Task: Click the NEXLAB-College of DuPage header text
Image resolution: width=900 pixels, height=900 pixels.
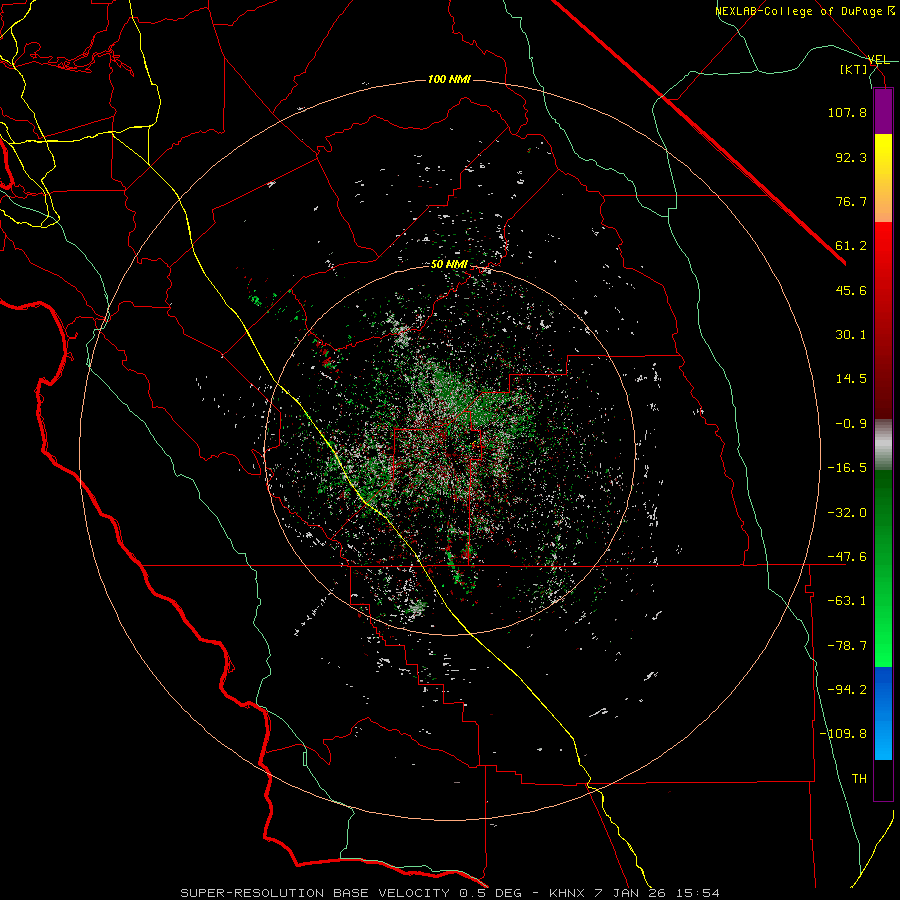Action: click(800, 11)
